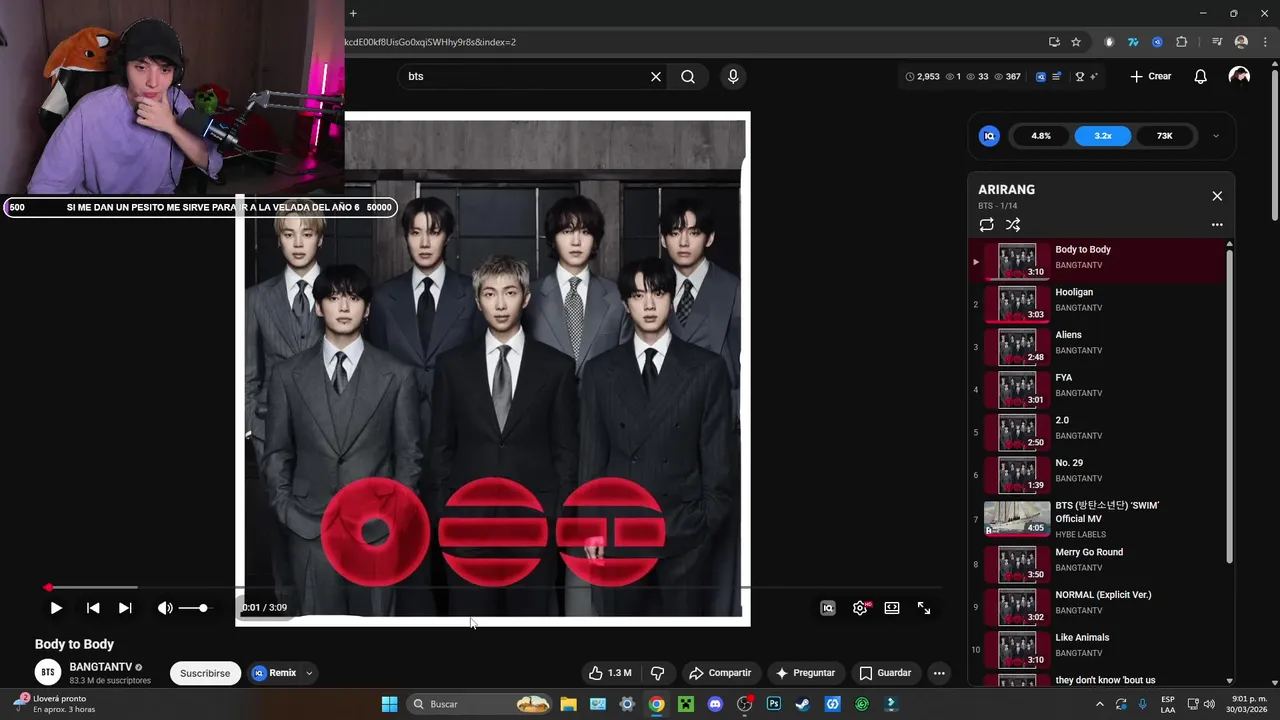The image size is (1280, 720).
Task: Select the 73K vidIQ metric
Action: [x=1165, y=136]
